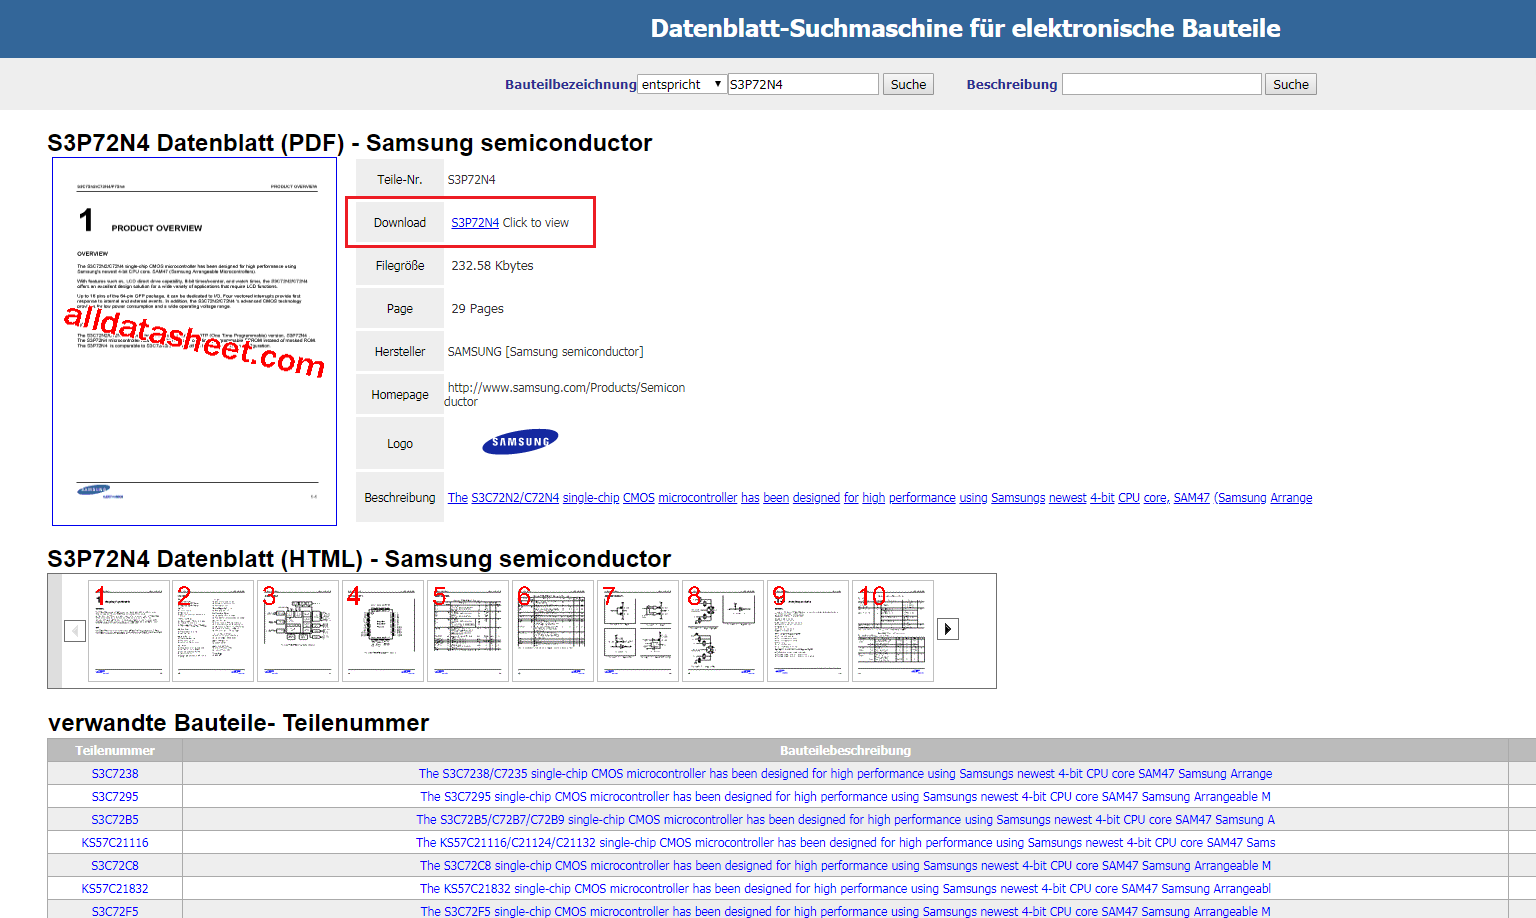1536x918 pixels.
Task: Select the 'SAMSUNG [Samsung semiconductor]' manufacturer text
Action: click(x=546, y=352)
